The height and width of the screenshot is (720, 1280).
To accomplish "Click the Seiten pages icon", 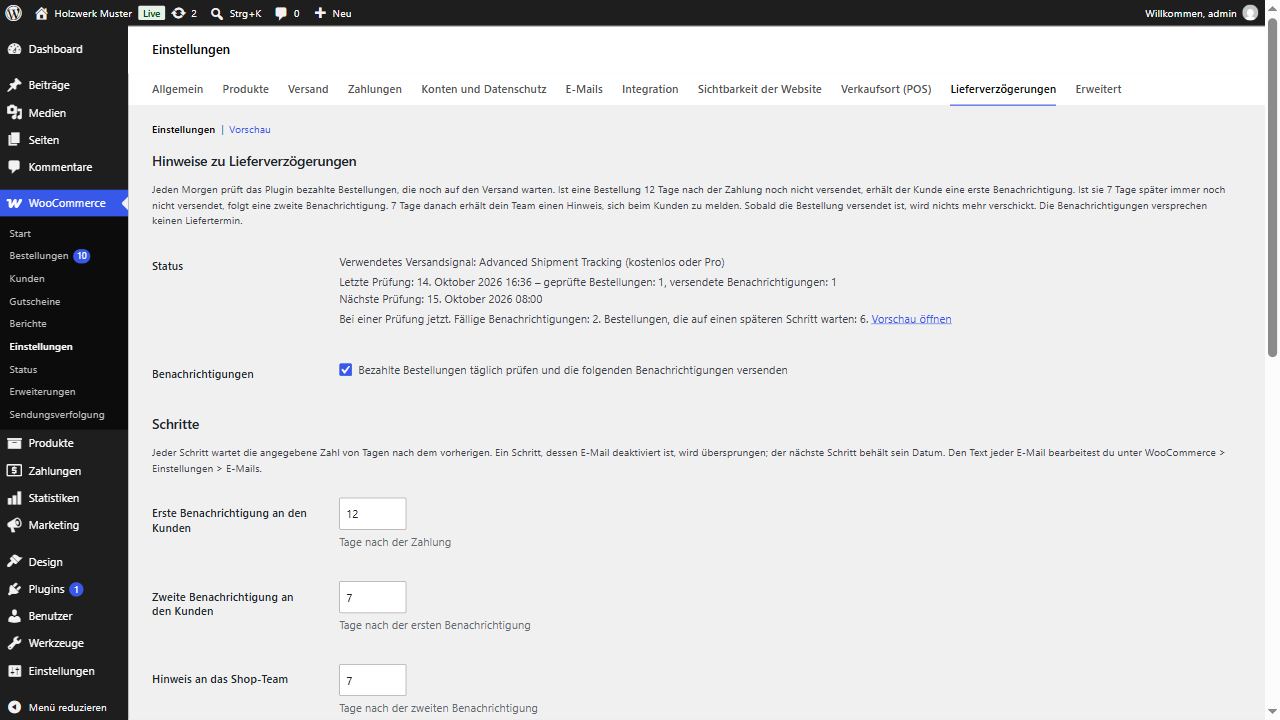I will pyautogui.click(x=15, y=140).
